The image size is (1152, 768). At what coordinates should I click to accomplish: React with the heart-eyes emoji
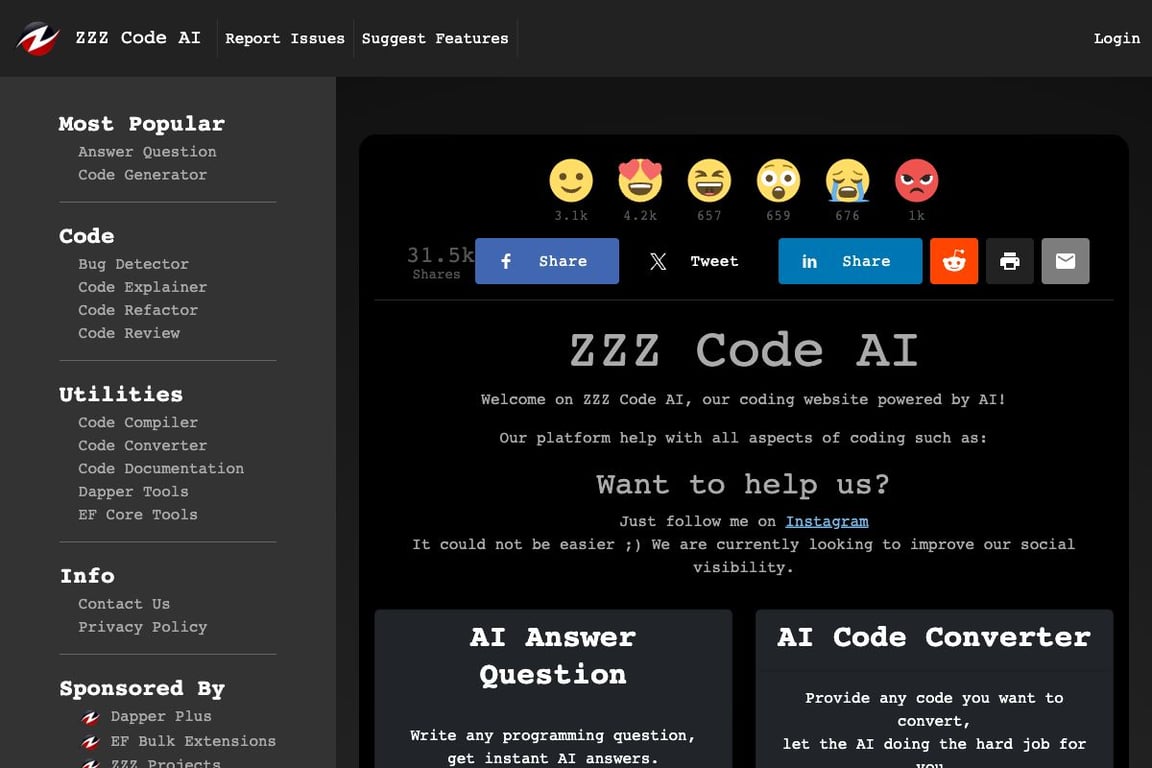[x=640, y=181]
